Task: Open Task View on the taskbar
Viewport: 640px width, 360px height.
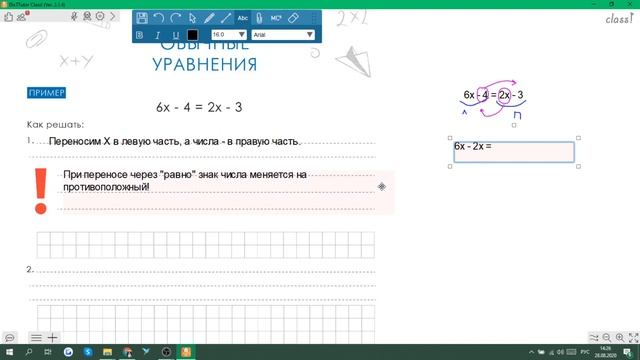Action: point(48,352)
